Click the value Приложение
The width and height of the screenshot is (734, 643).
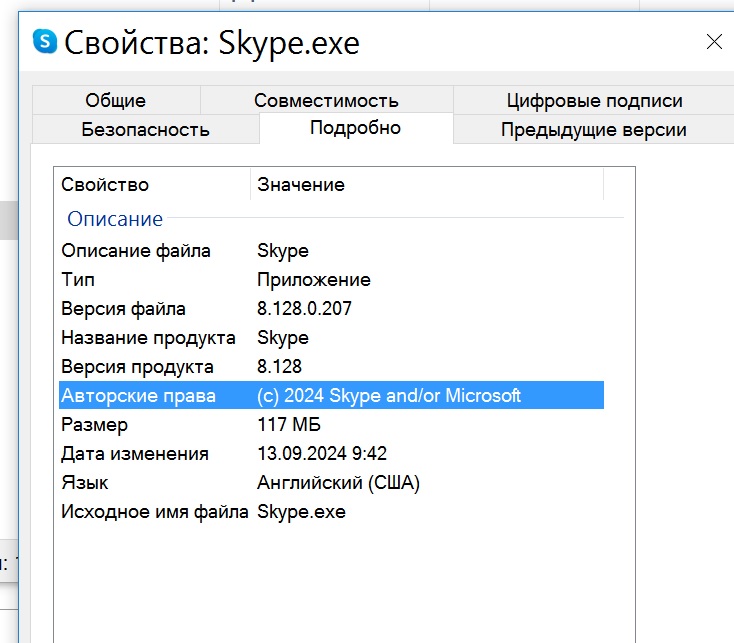(314, 280)
